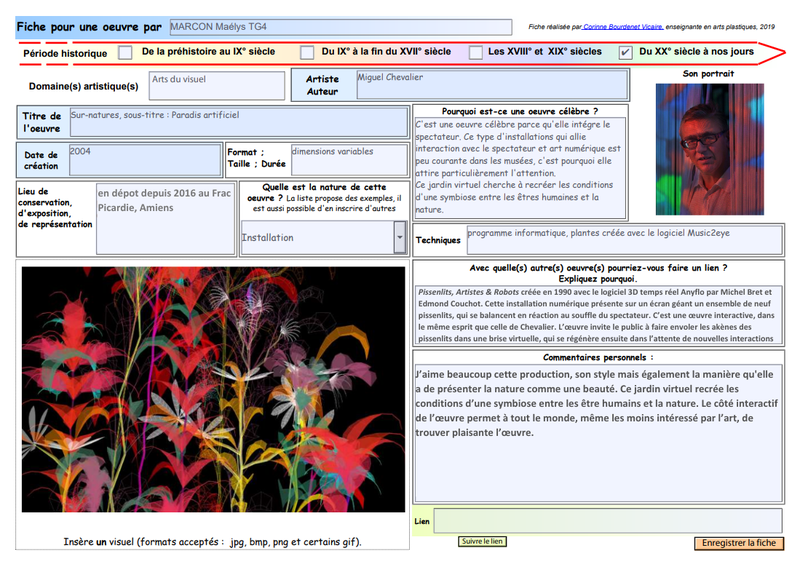This screenshot has width=800, height=564.
Task: Check the 'De la préhistoire au IX° siècle' box
Action: click(x=125, y=52)
